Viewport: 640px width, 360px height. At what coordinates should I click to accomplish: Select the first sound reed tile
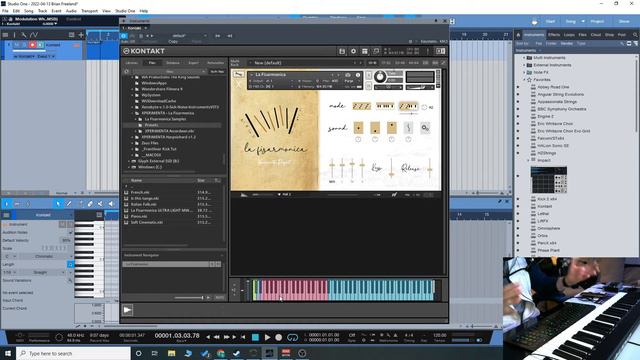(x=358, y=128)
